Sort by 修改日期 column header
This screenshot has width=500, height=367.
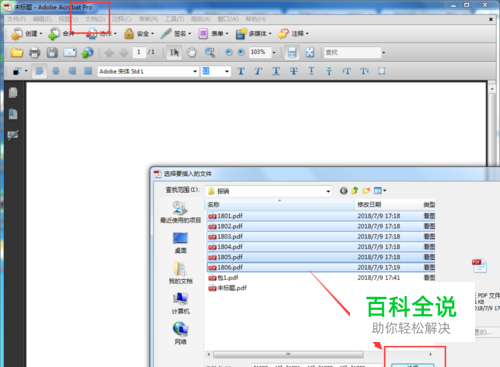click(x=388, y=204)
